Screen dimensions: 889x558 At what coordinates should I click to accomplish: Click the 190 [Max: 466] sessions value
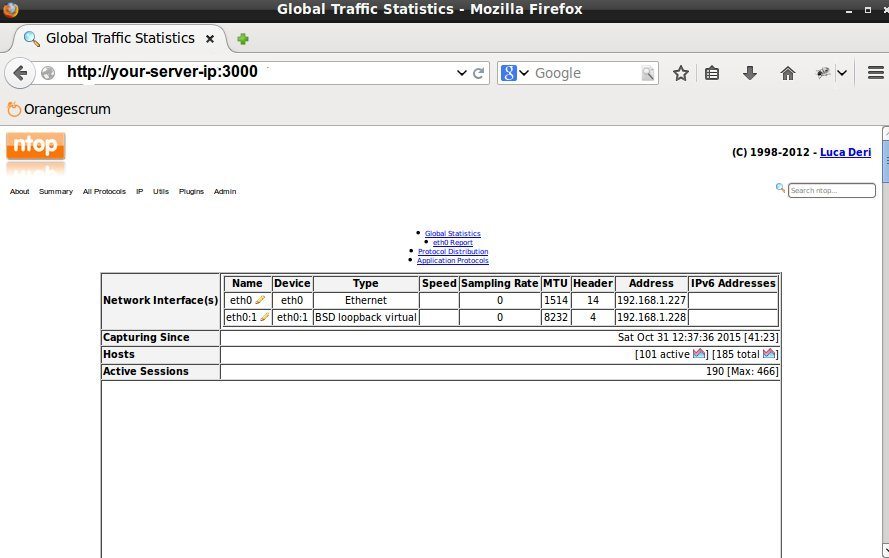(742, 371)
